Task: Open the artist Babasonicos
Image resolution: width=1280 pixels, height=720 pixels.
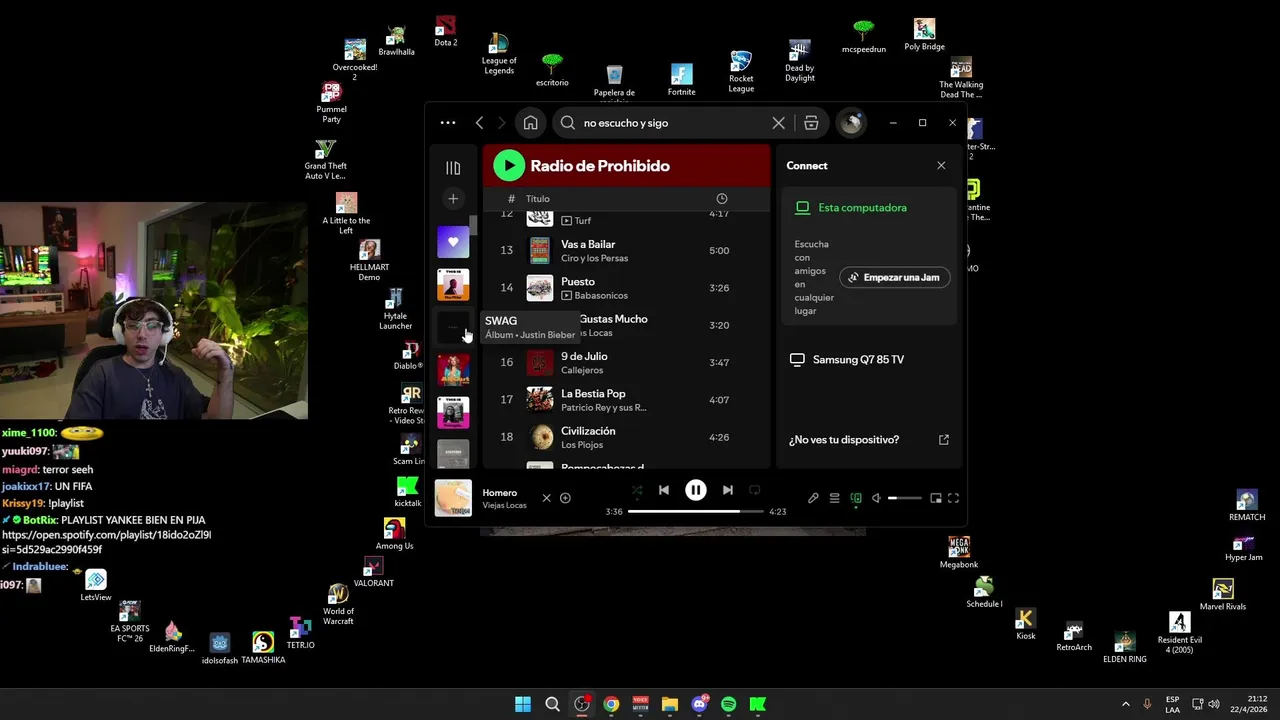Action: [602, 296]
